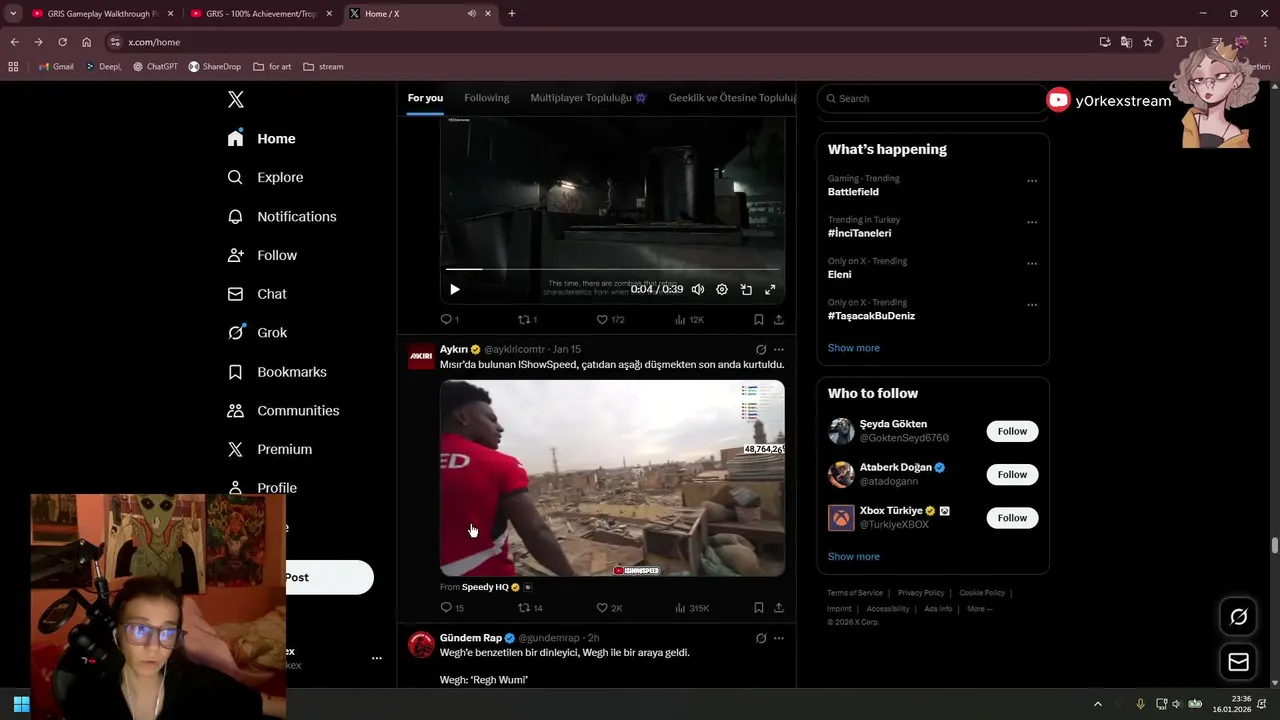This screenshot has width=1280, height=720.
Task: Open Gmail bookmark in bookmarks bar
Action: (x=56, y=67)
